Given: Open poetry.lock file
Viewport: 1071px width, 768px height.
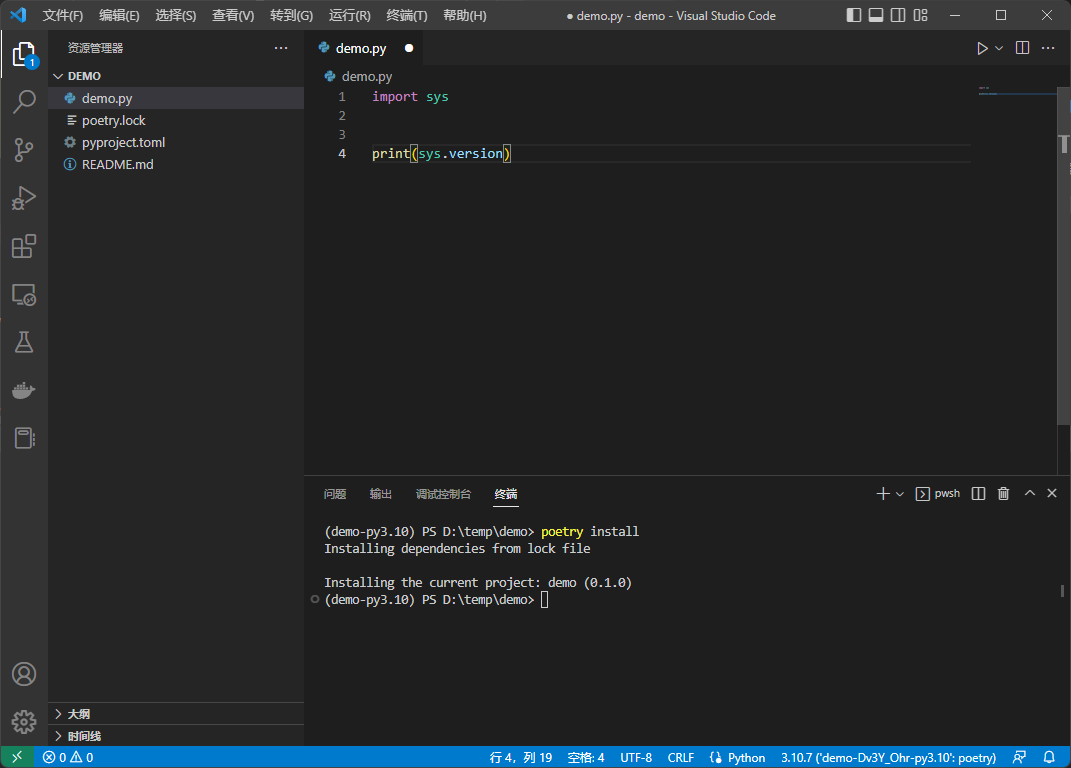Looking at the screenshot, I should coord(176,120).
